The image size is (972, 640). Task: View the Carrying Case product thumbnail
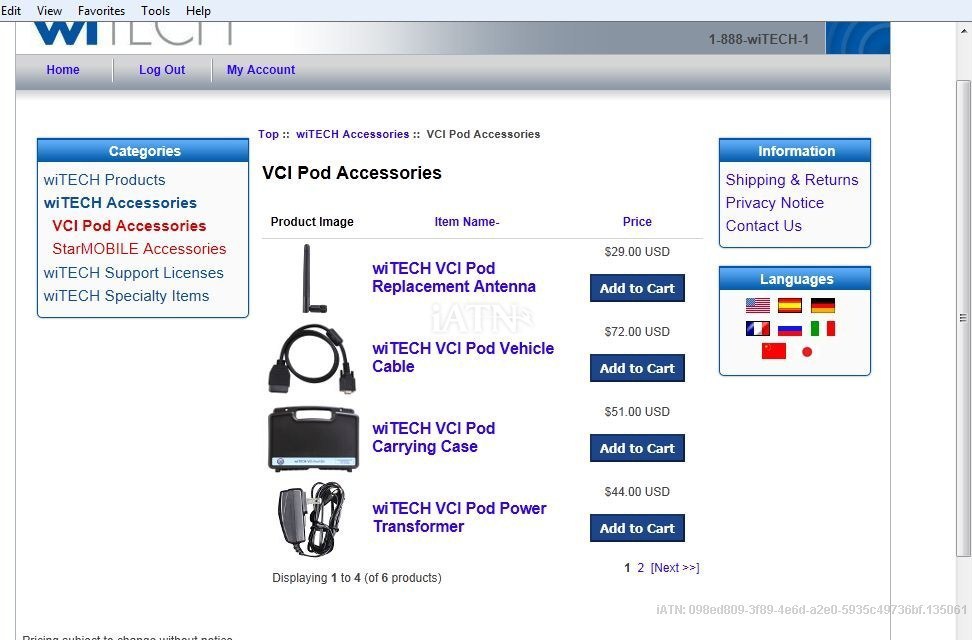click(x=314, y=438)
